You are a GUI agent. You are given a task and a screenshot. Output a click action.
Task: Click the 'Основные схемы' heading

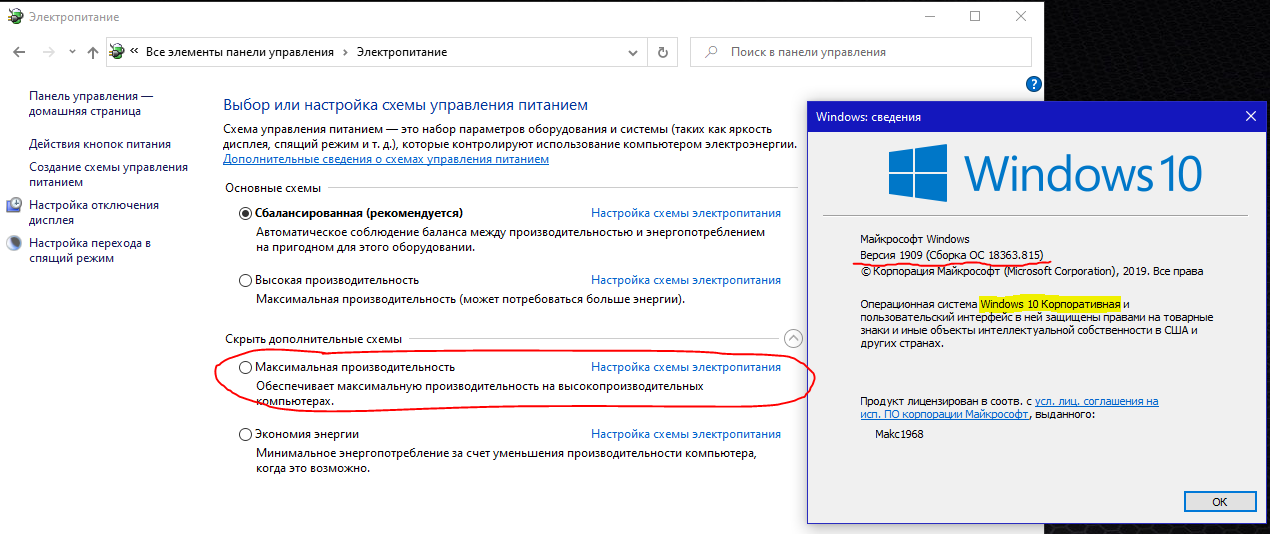[x=272, y=188]
